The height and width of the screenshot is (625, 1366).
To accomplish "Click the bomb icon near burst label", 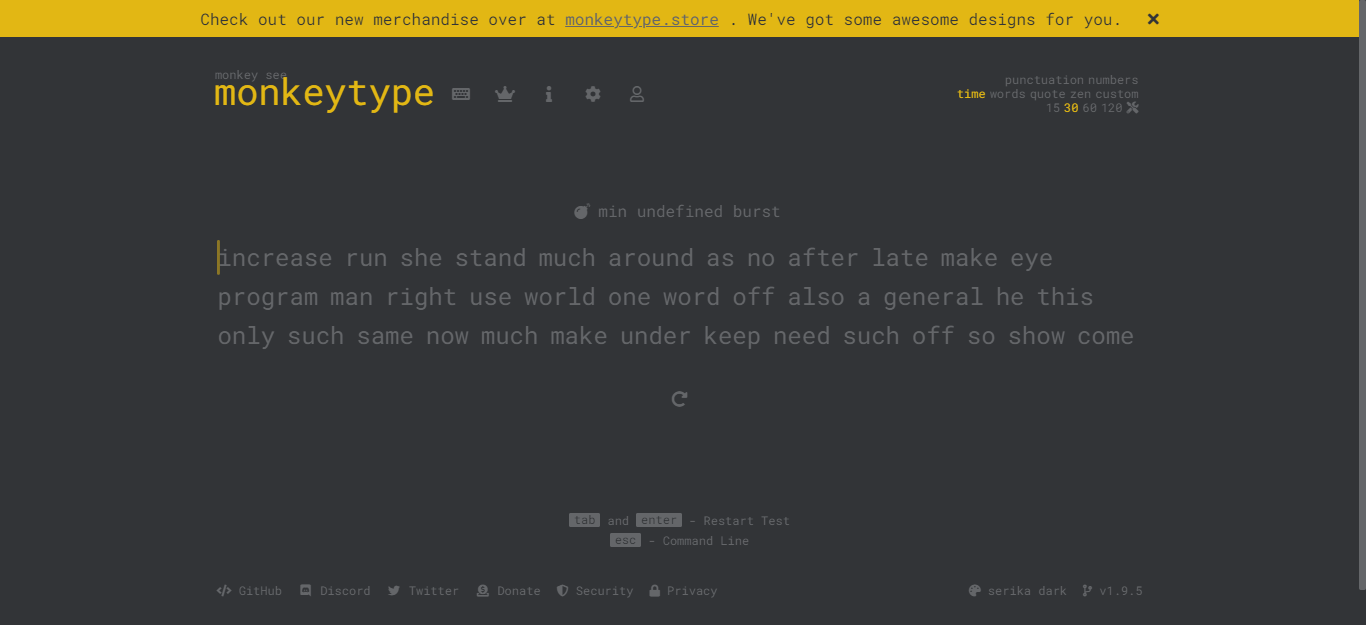I will (x=581, y=212).
